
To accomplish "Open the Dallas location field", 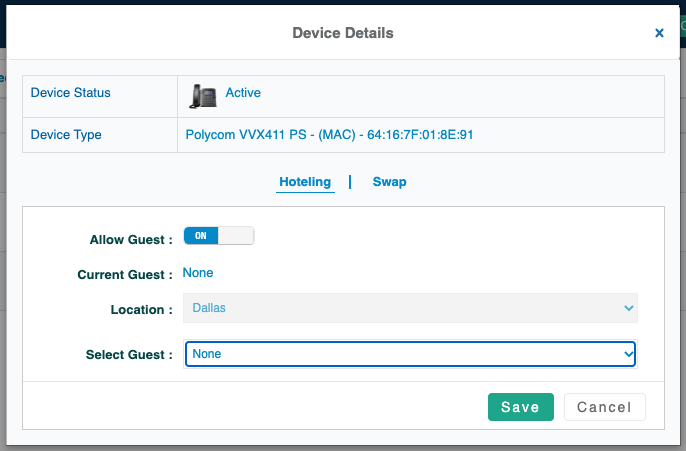I will coord(400,308).
